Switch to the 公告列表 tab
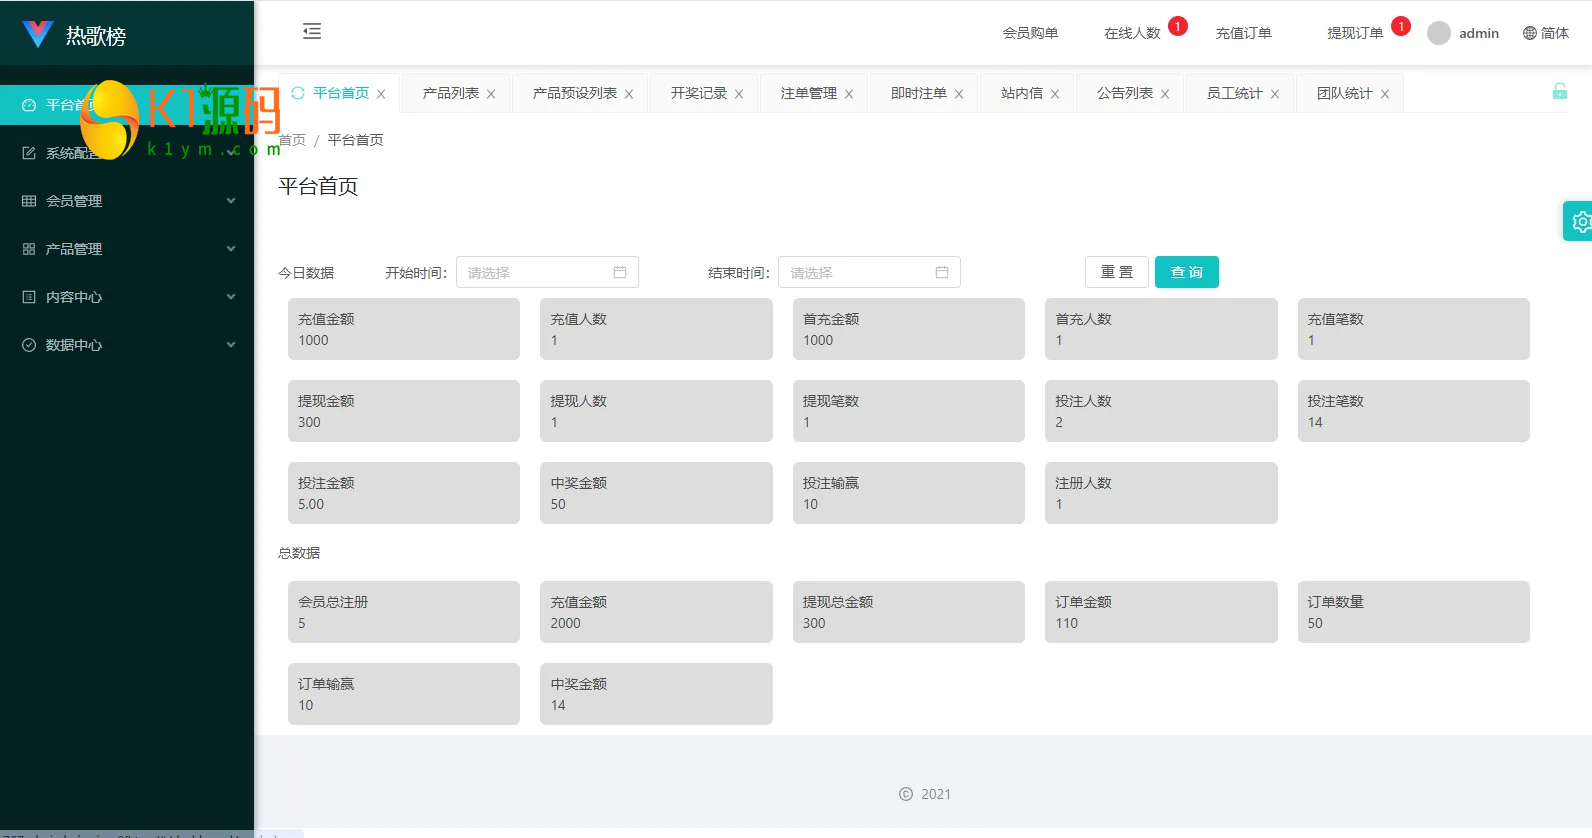Image resolution: width=1592 pixels, height=838 pixels. (x=1124, y=93)
